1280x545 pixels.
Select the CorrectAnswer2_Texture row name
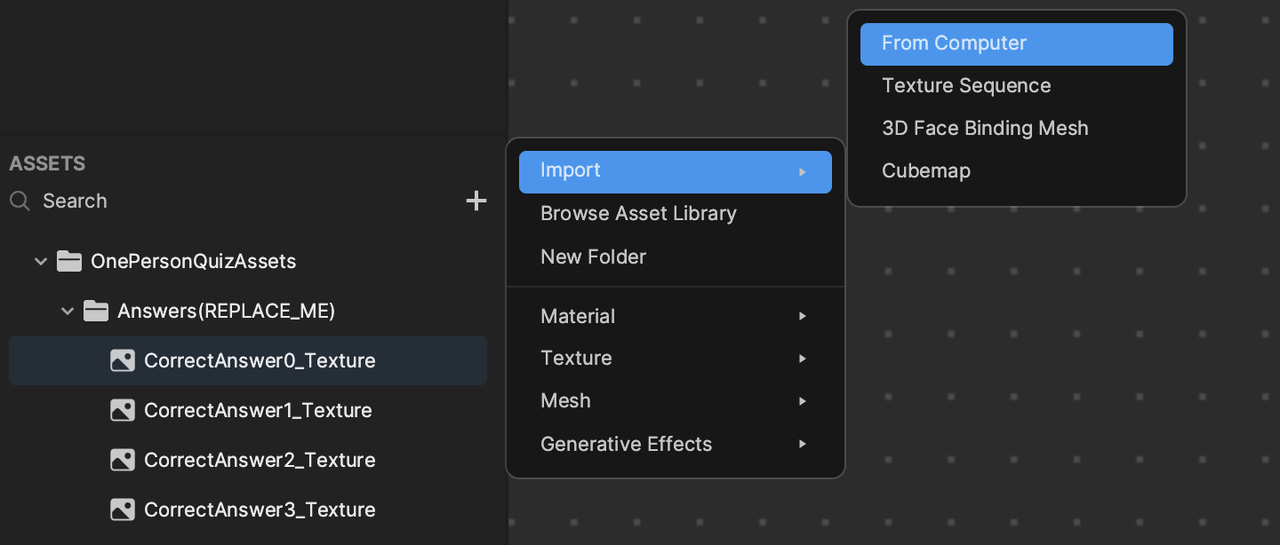(x=260, y=460)
